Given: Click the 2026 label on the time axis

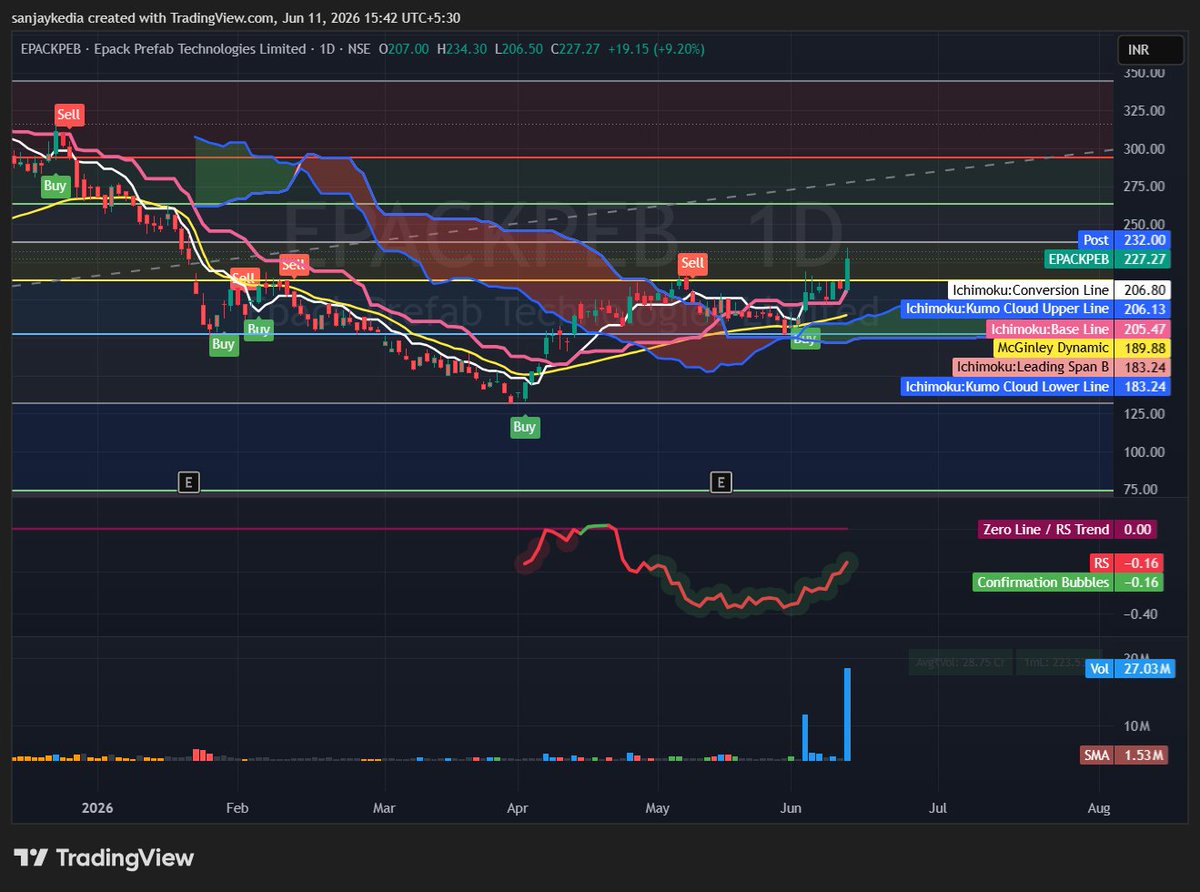Looking at the screenshot, I should point(98,807).
